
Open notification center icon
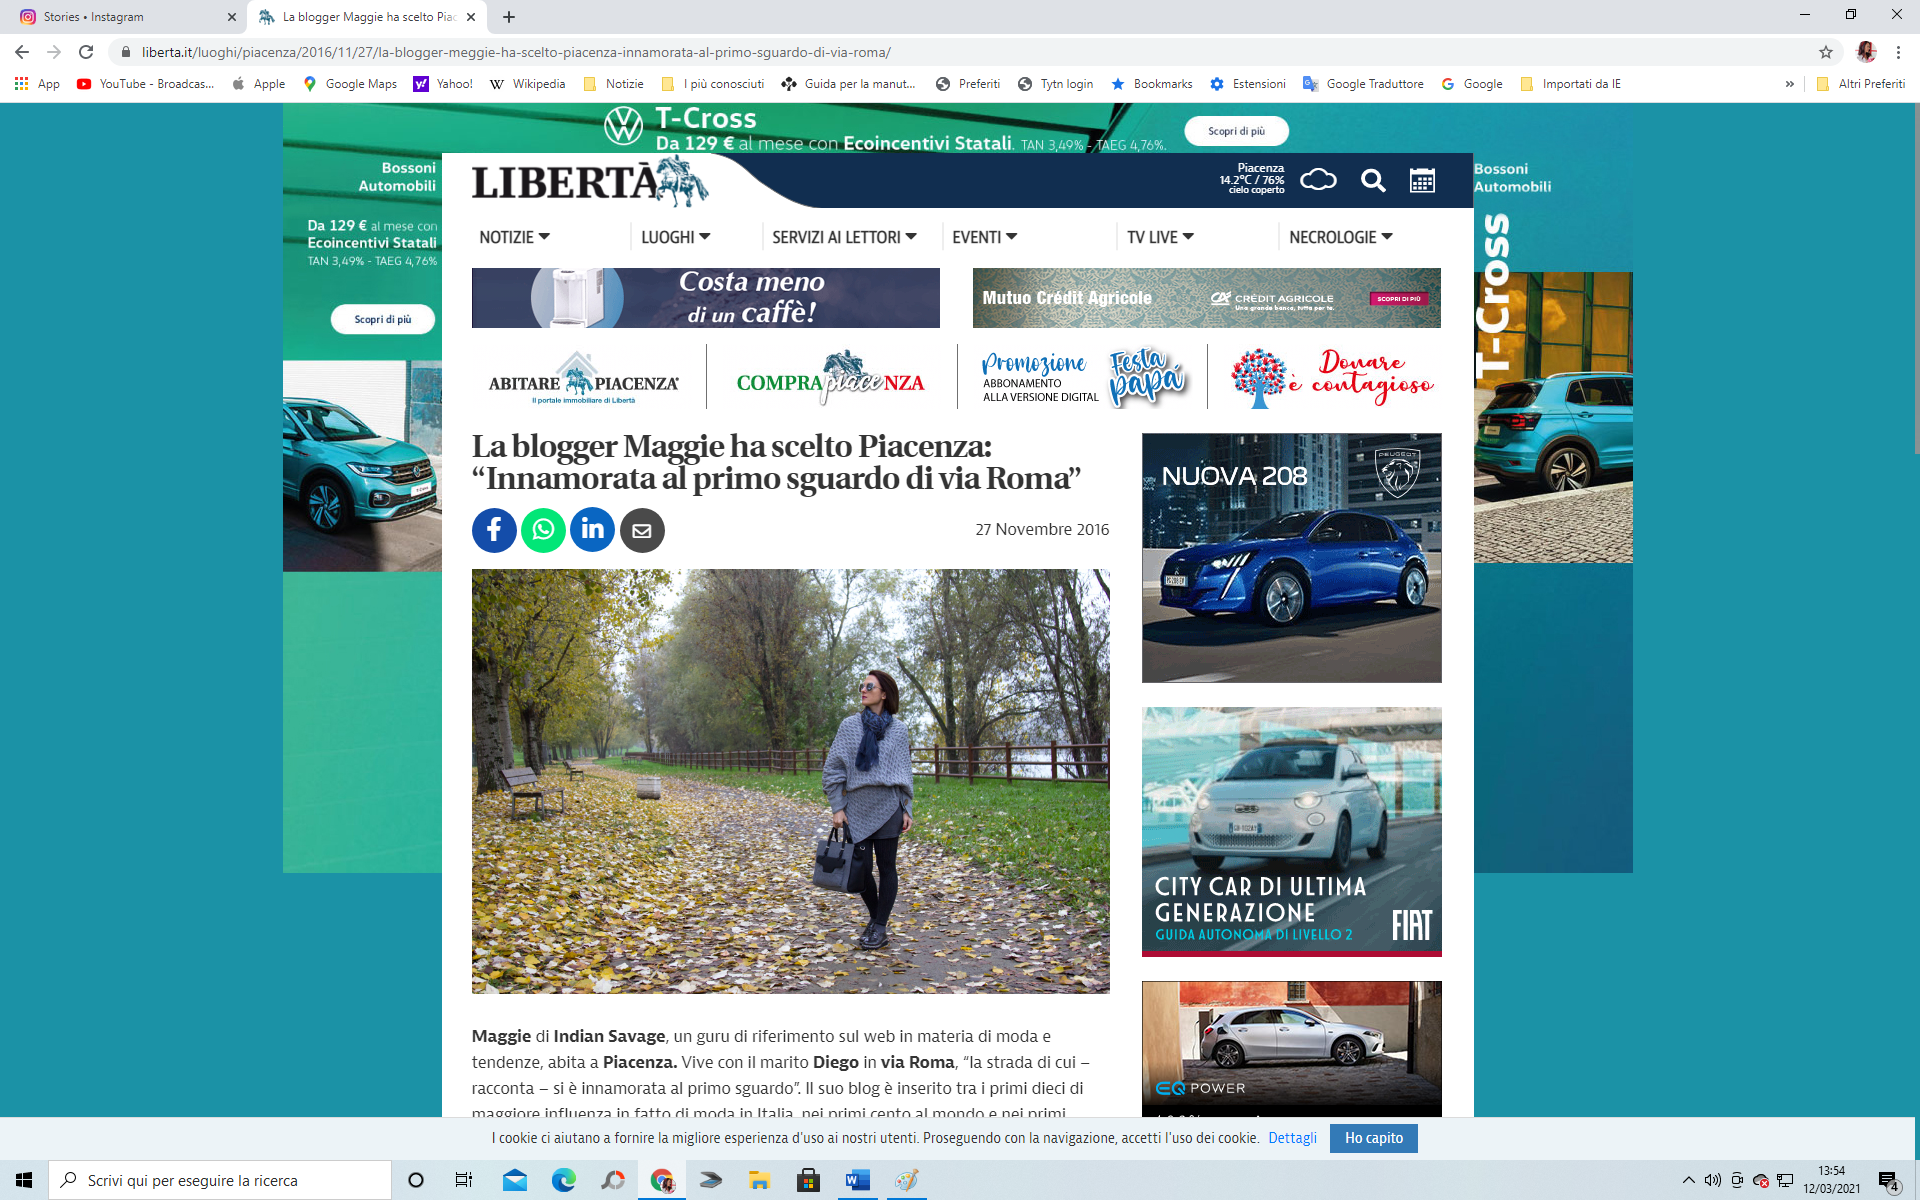click(x=1888, y=1180)
